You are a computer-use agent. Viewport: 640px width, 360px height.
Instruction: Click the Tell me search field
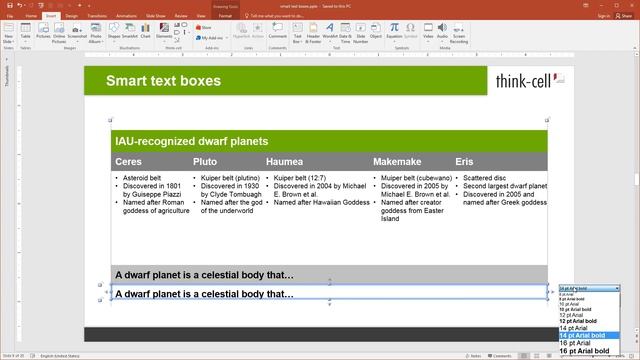tap(274, 16)
